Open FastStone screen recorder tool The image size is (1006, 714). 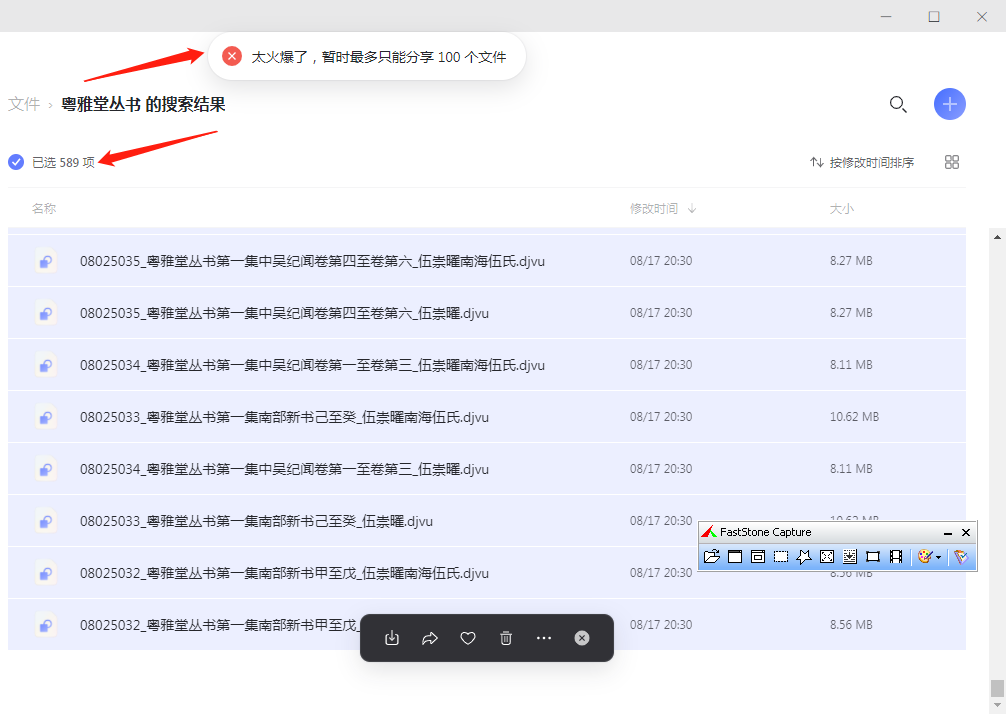click(896, 556)
